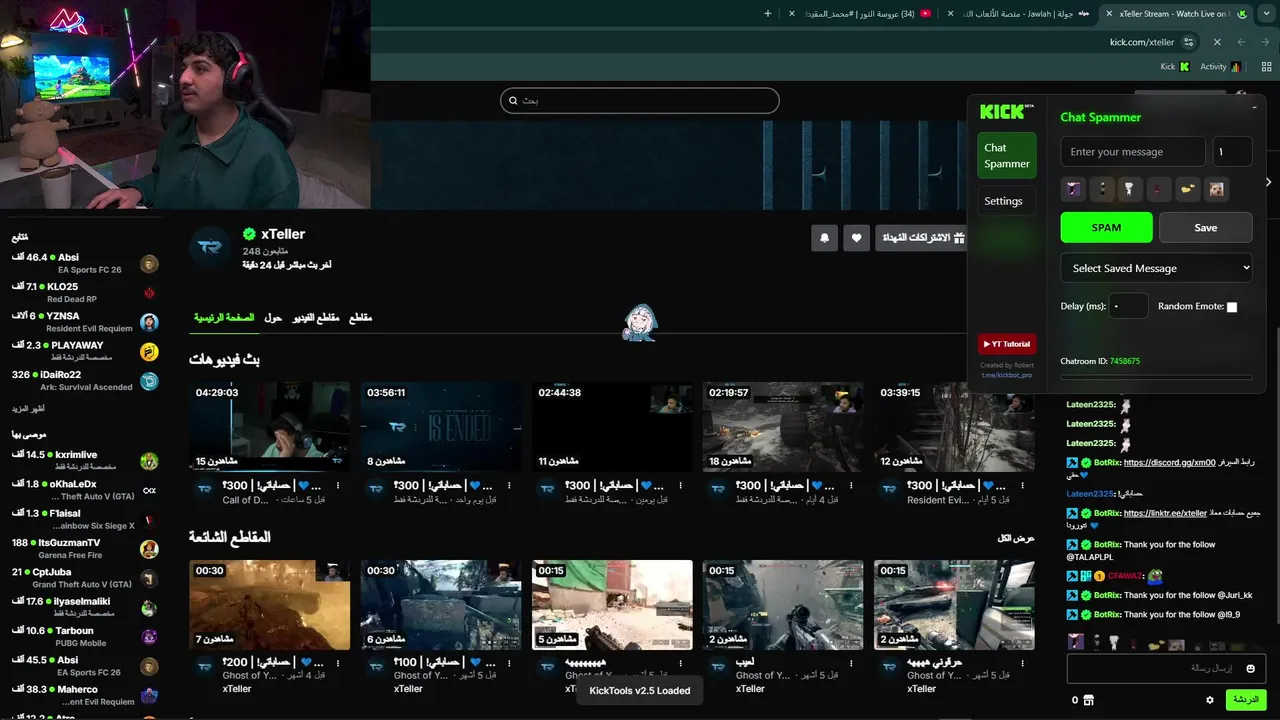Click the chat message input field
Screen dimensions: 1280x720
click(x=1165, y=668)
